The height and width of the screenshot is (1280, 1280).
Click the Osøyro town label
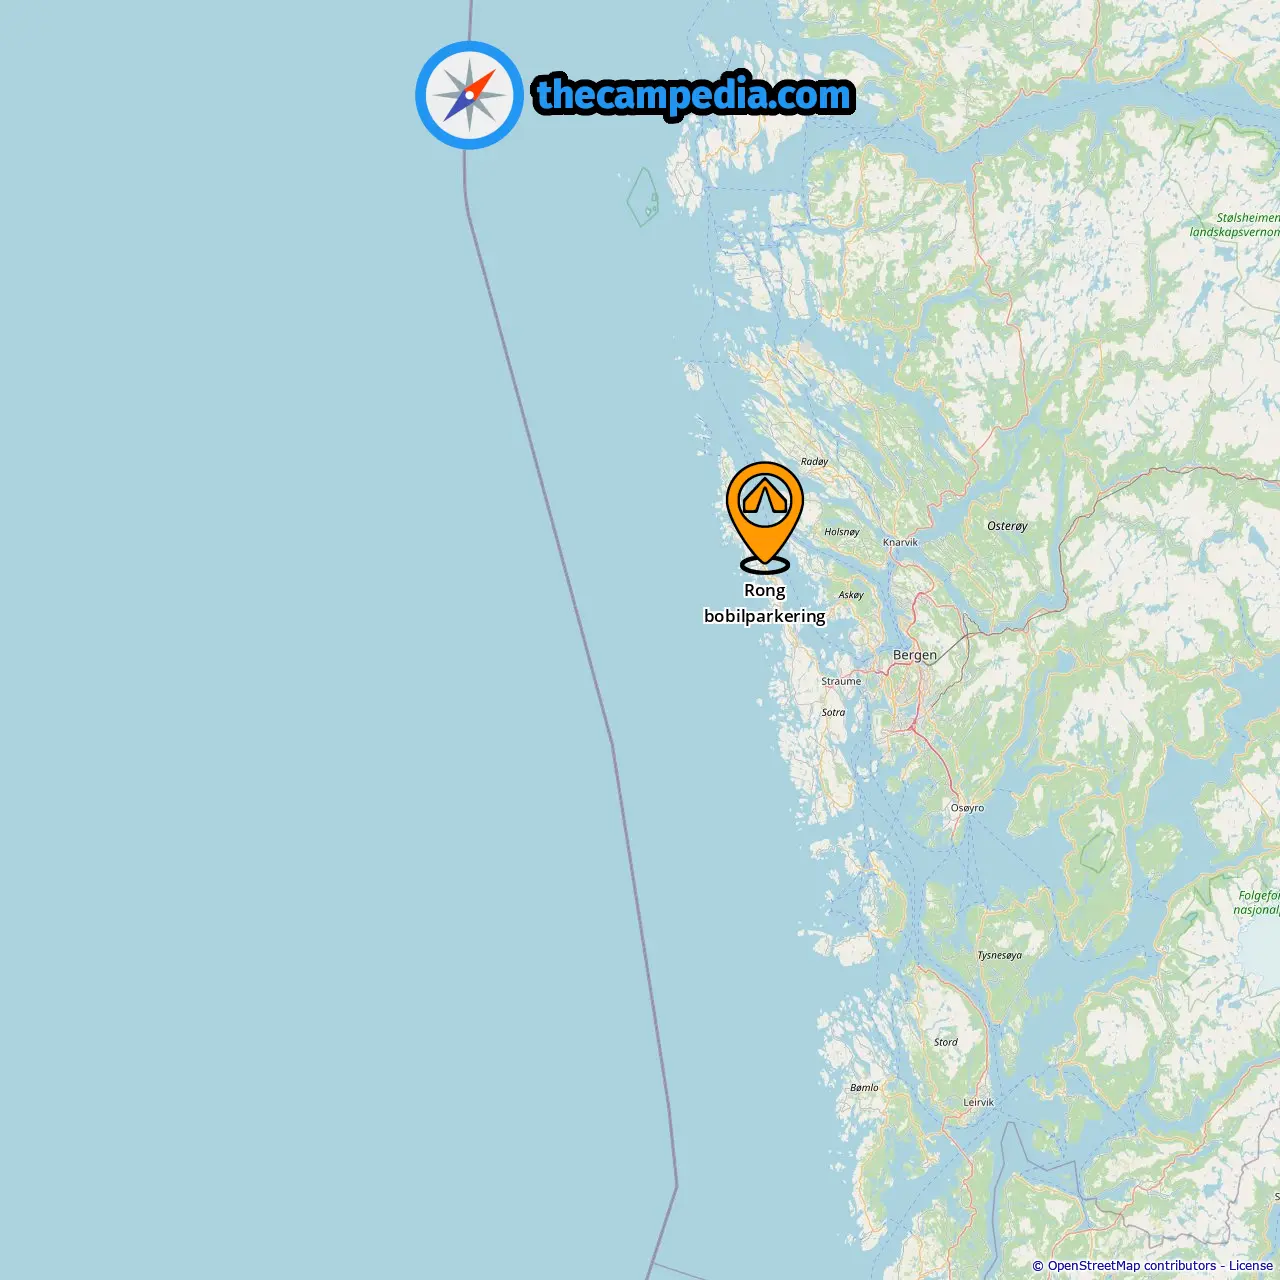click(x=967, y=808)
